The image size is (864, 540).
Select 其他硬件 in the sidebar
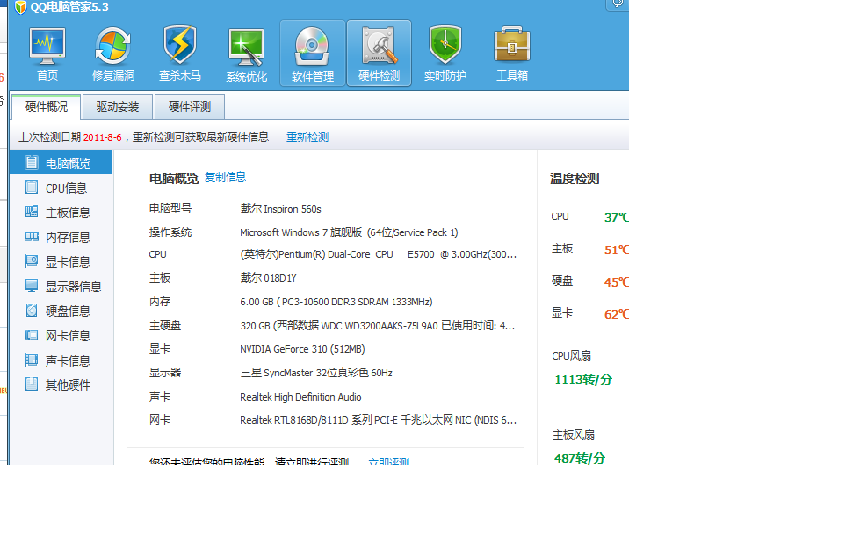coord(65,385)
